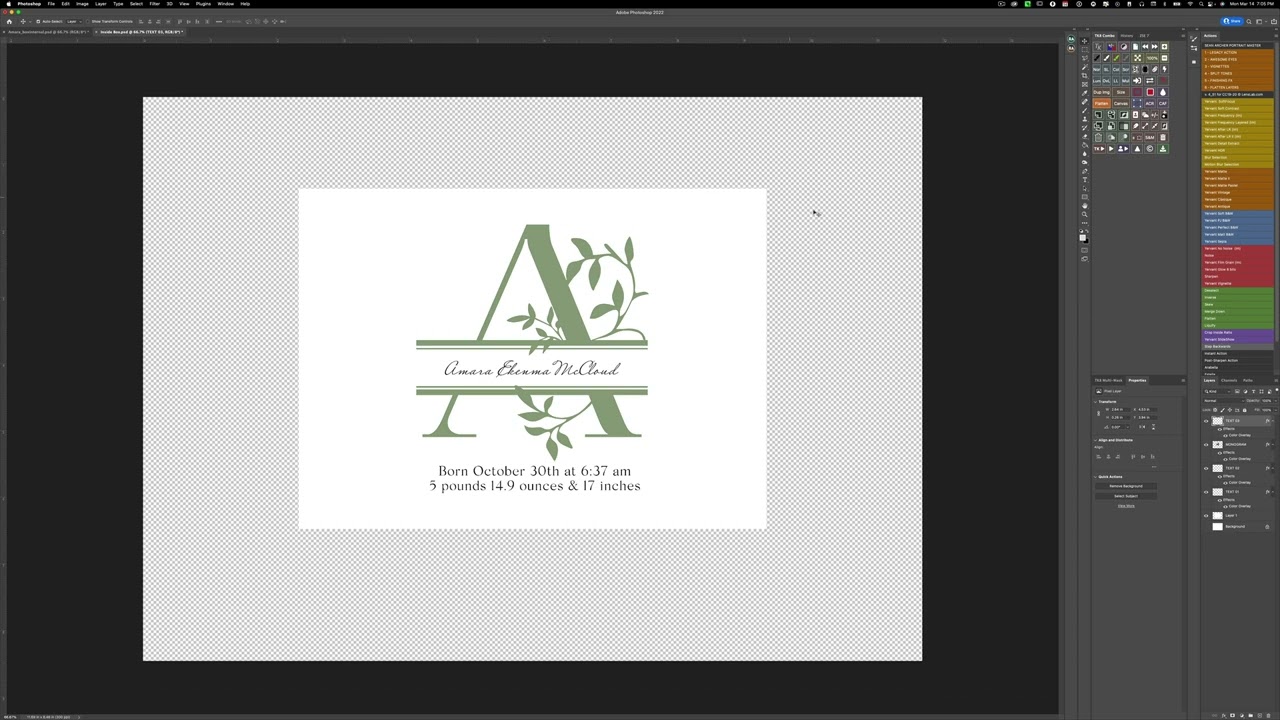Image resolution: width=1280 pixels, height=720 pixels.
Task: Click the foreground color swatch
Action: tap(1082, 237)
